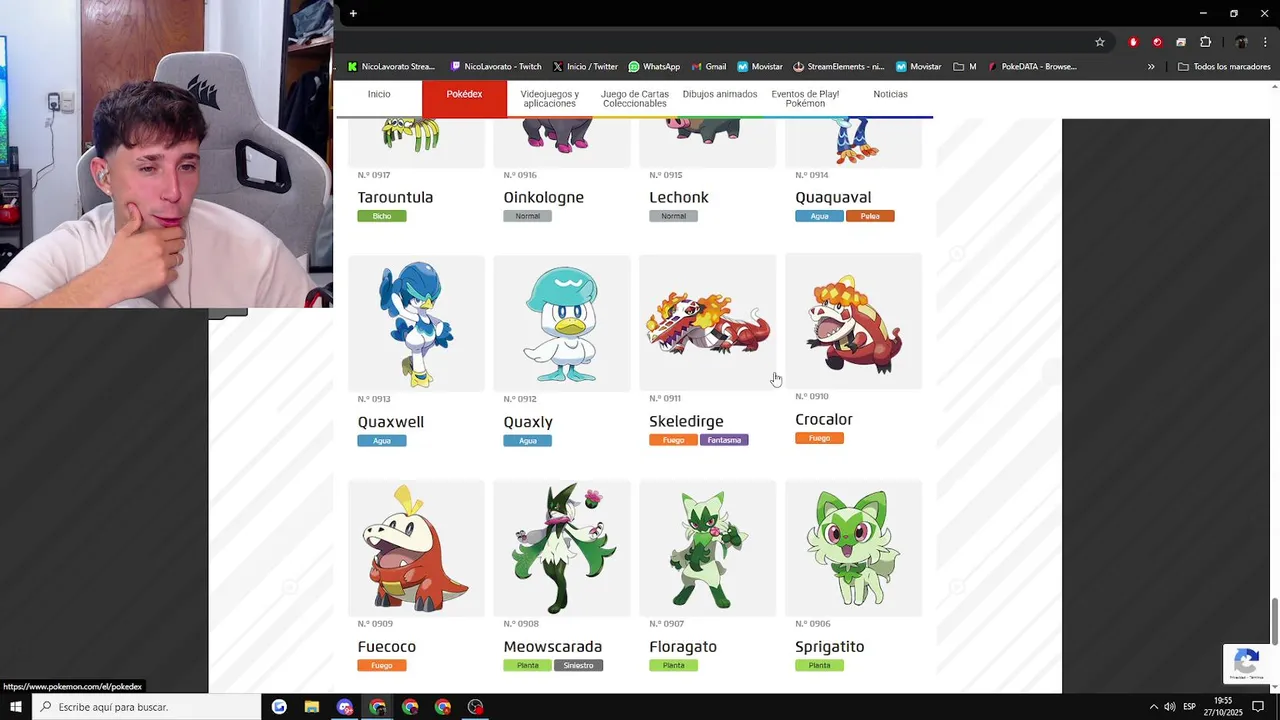Image resolution: width=1280 pixels, height=720 pixels.
Task: Go to the Inicio nav tab
Action: pyautogui.click(x=379, y=94)
